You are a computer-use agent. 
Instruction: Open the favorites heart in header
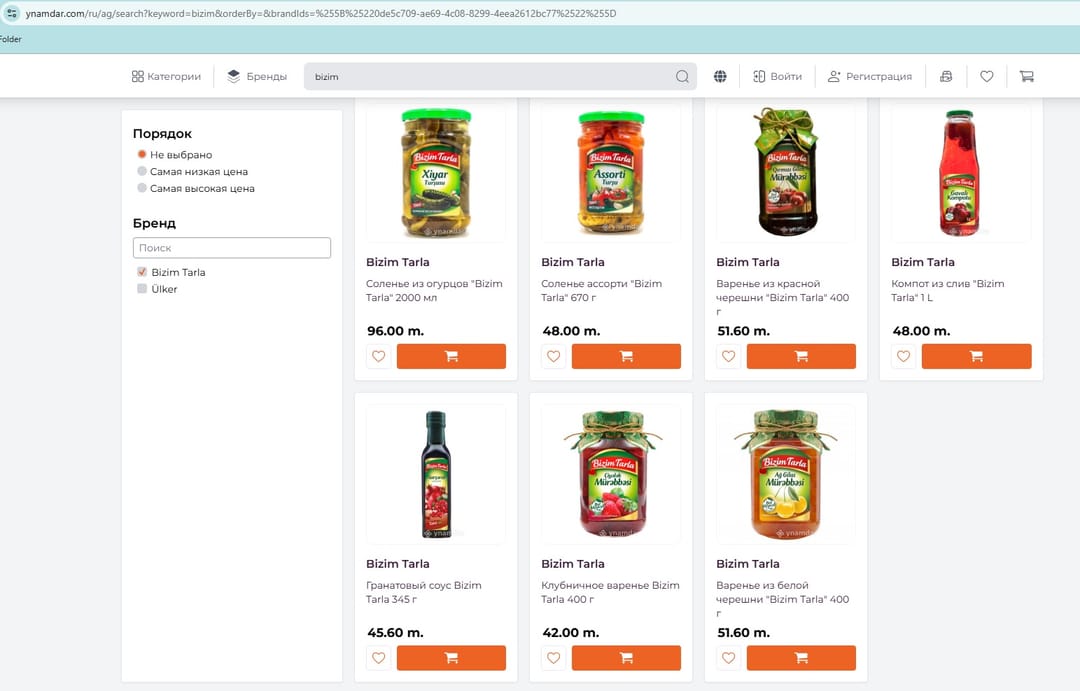point(986,77)
